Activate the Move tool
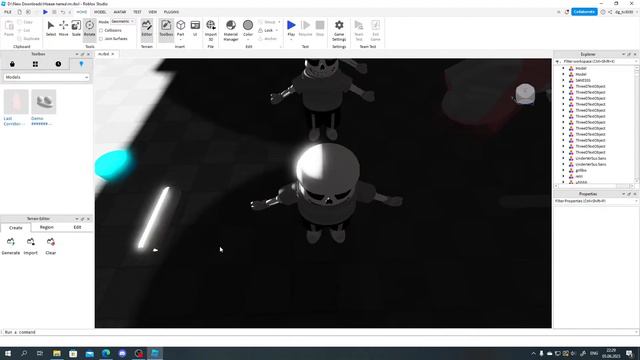The width and height of the screenshot is (640, 360). tap(64, 28)
